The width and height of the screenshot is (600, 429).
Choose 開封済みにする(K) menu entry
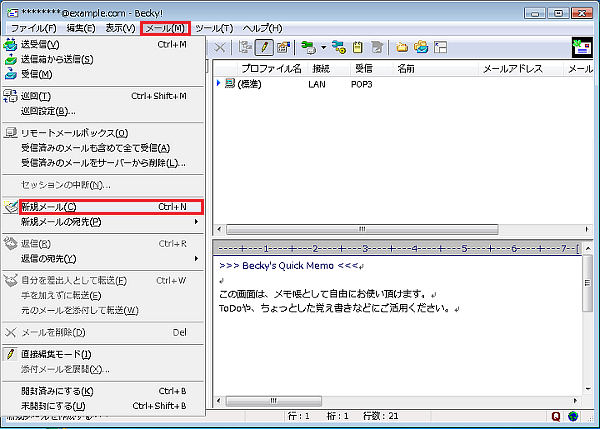click(103, 391)
